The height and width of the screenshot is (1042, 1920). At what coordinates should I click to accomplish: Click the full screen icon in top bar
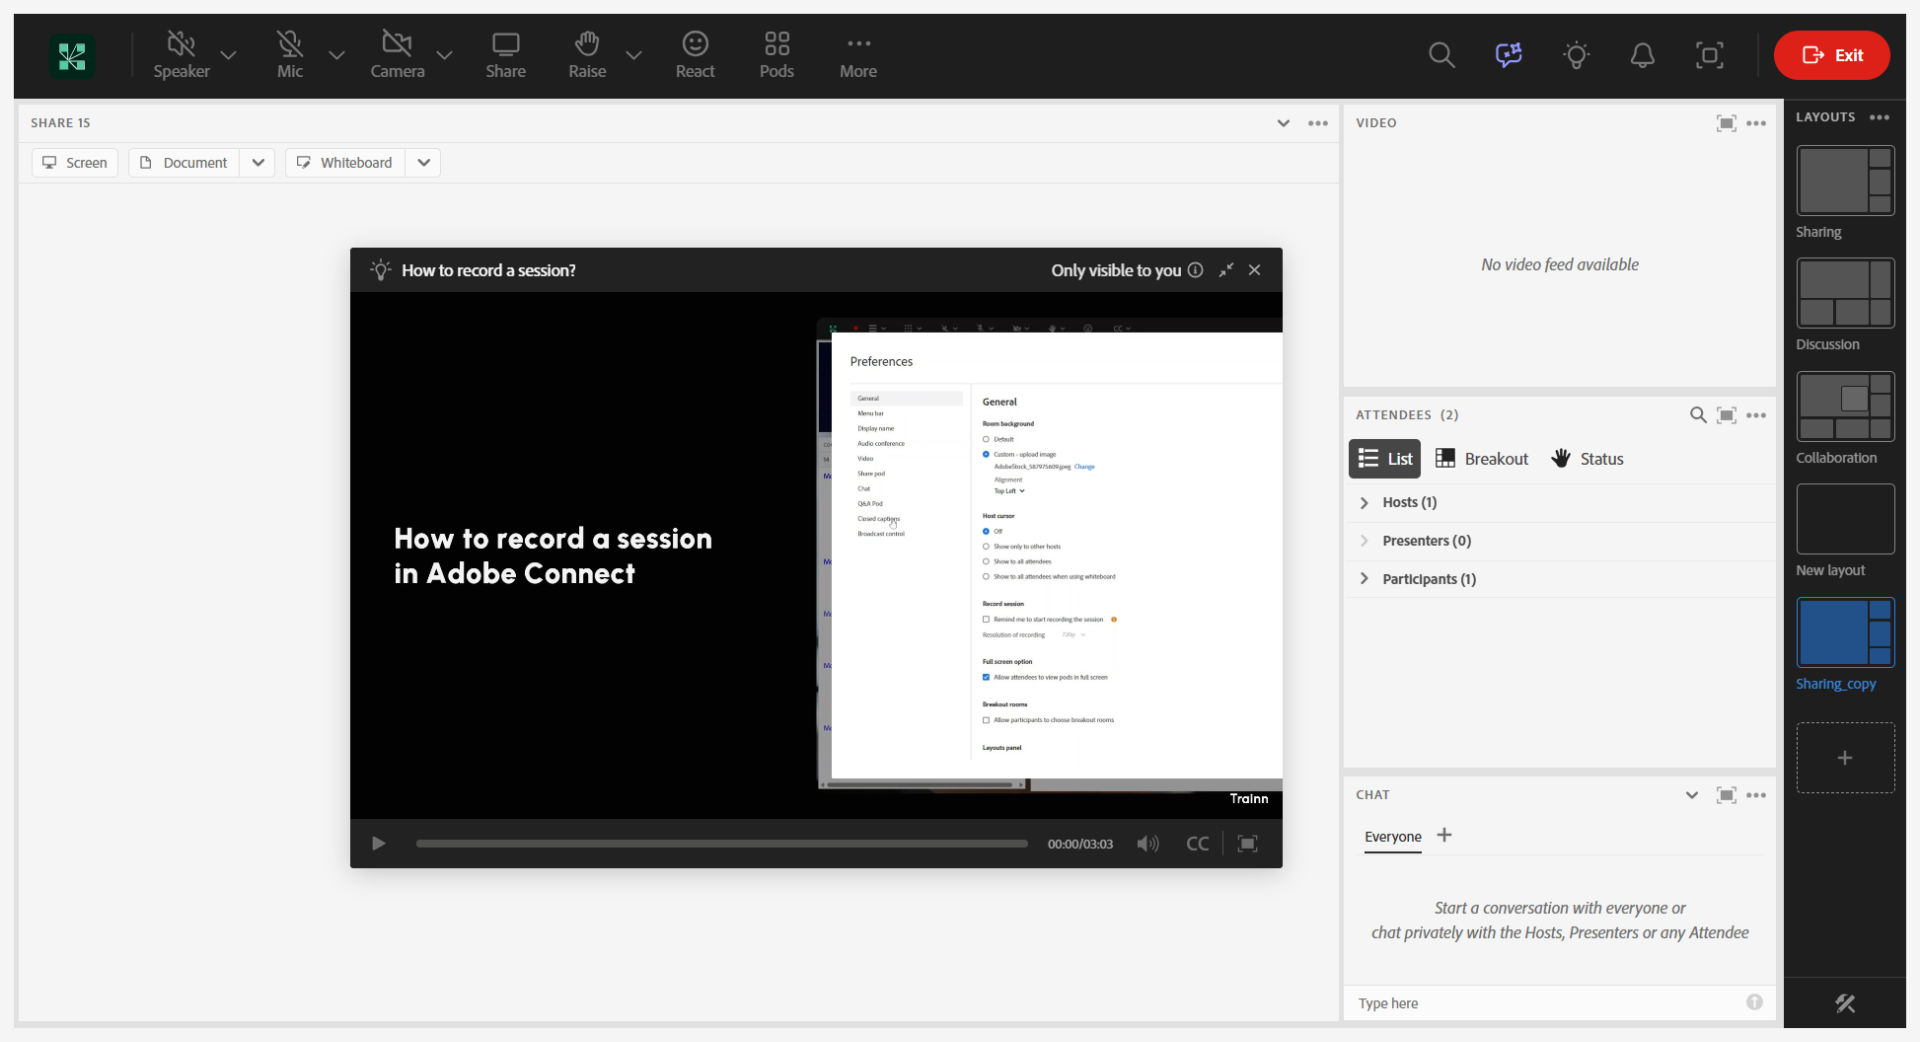[1709, 55]
